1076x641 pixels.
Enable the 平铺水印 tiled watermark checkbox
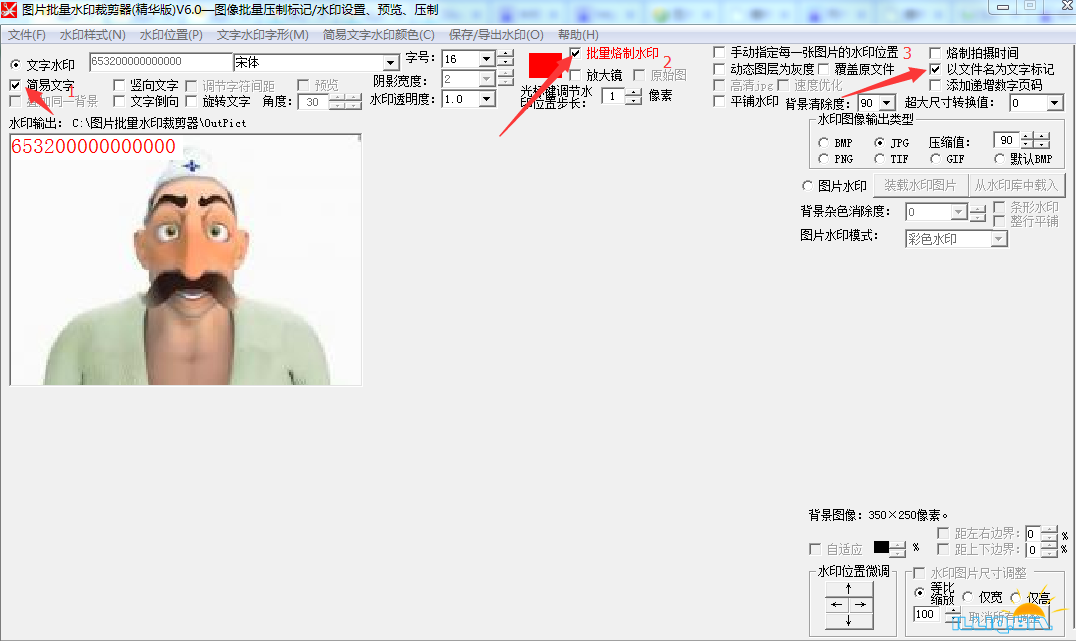tap(718, 102)
